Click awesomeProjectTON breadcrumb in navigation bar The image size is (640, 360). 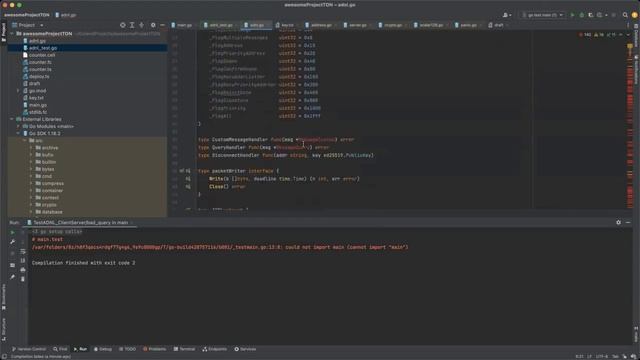point(27,15)
